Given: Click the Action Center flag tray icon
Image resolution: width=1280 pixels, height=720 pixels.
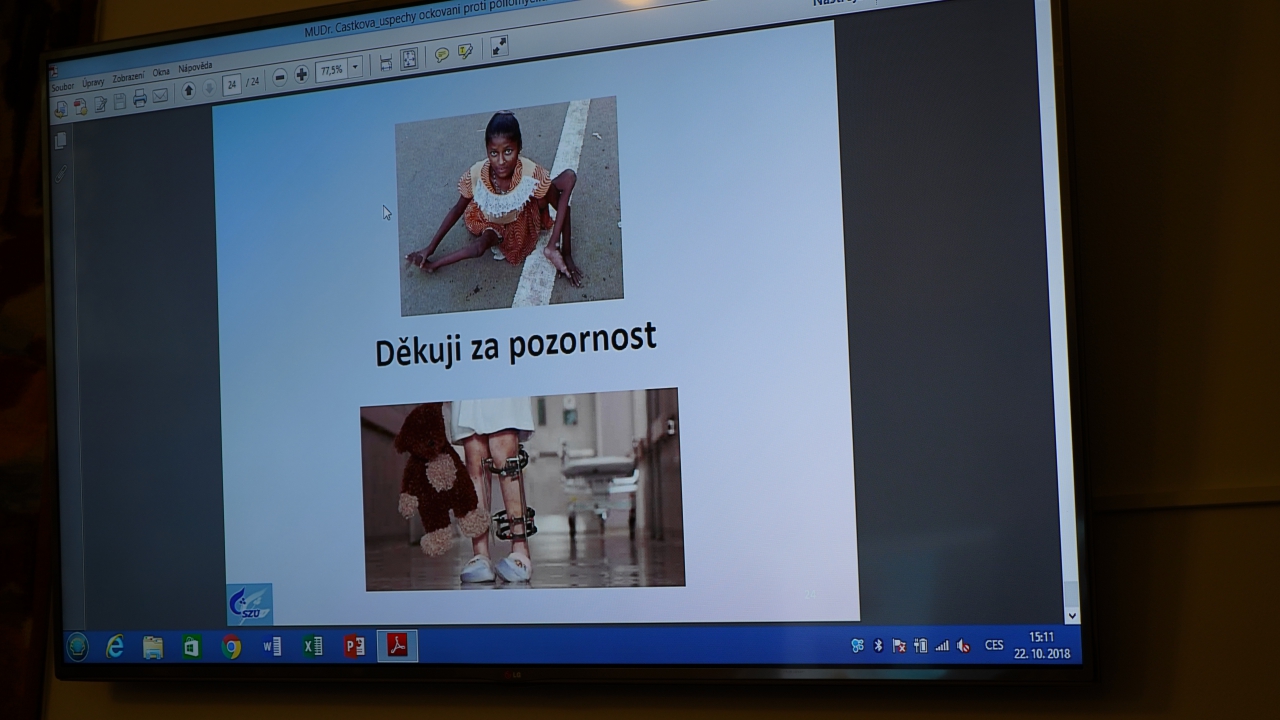Looking at the screenshot, I should point(899,645).
